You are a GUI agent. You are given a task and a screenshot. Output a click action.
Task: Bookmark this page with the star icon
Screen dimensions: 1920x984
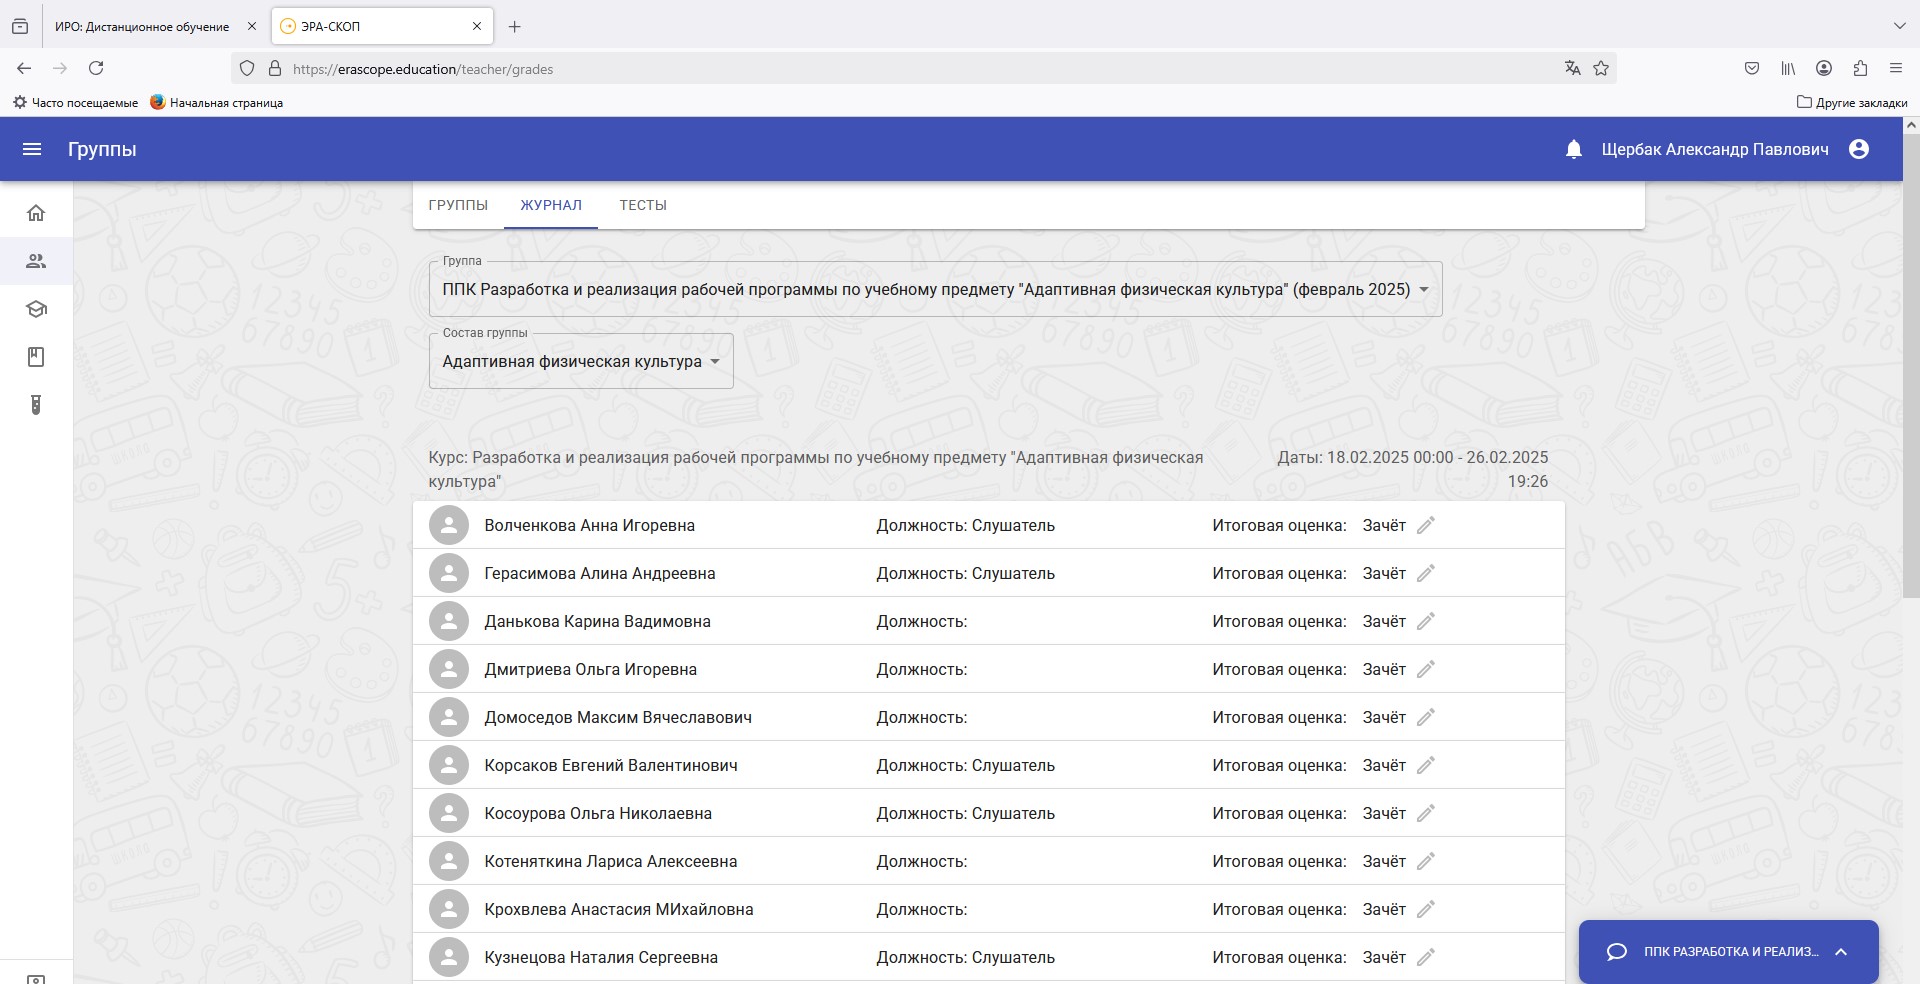pos(1601,68)
